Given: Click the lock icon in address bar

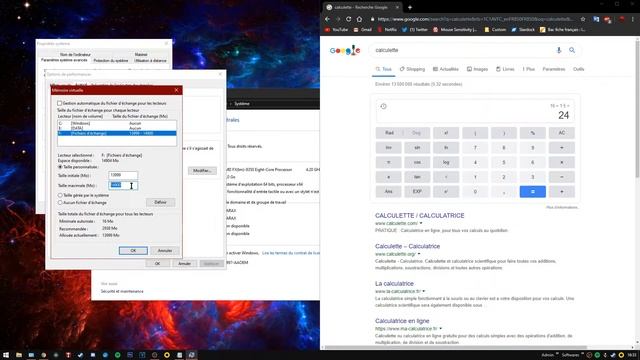Looking at the screenshot, I should pyautogui.click(x=372, y=19).
